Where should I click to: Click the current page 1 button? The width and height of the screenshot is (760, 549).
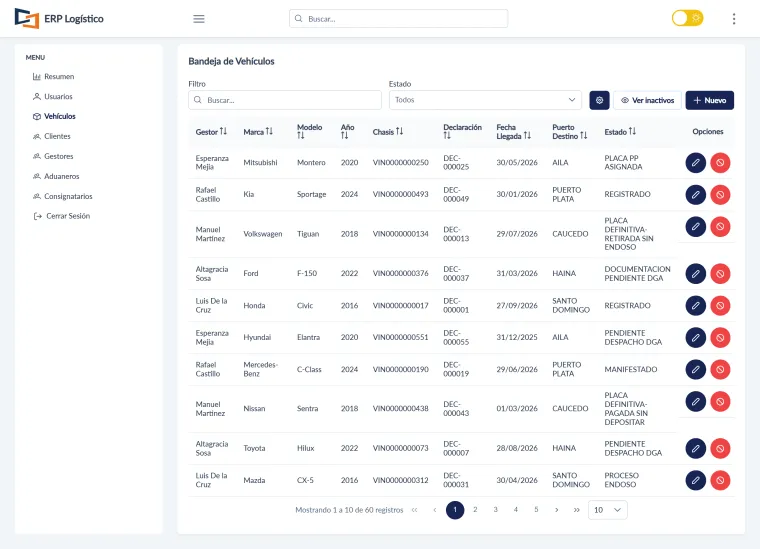coord(455,510)
